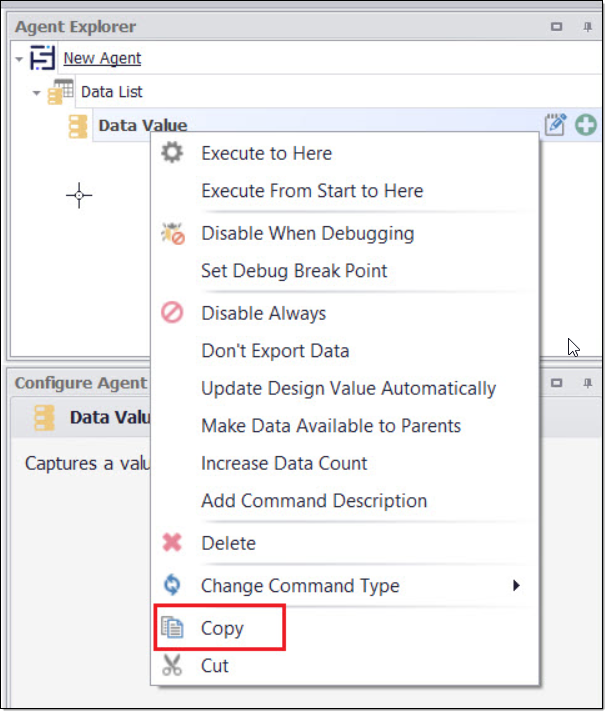The height and width of the screenshot is (714, 608).
Task: Select Disable When Debugging option
Action: (307, 233)
